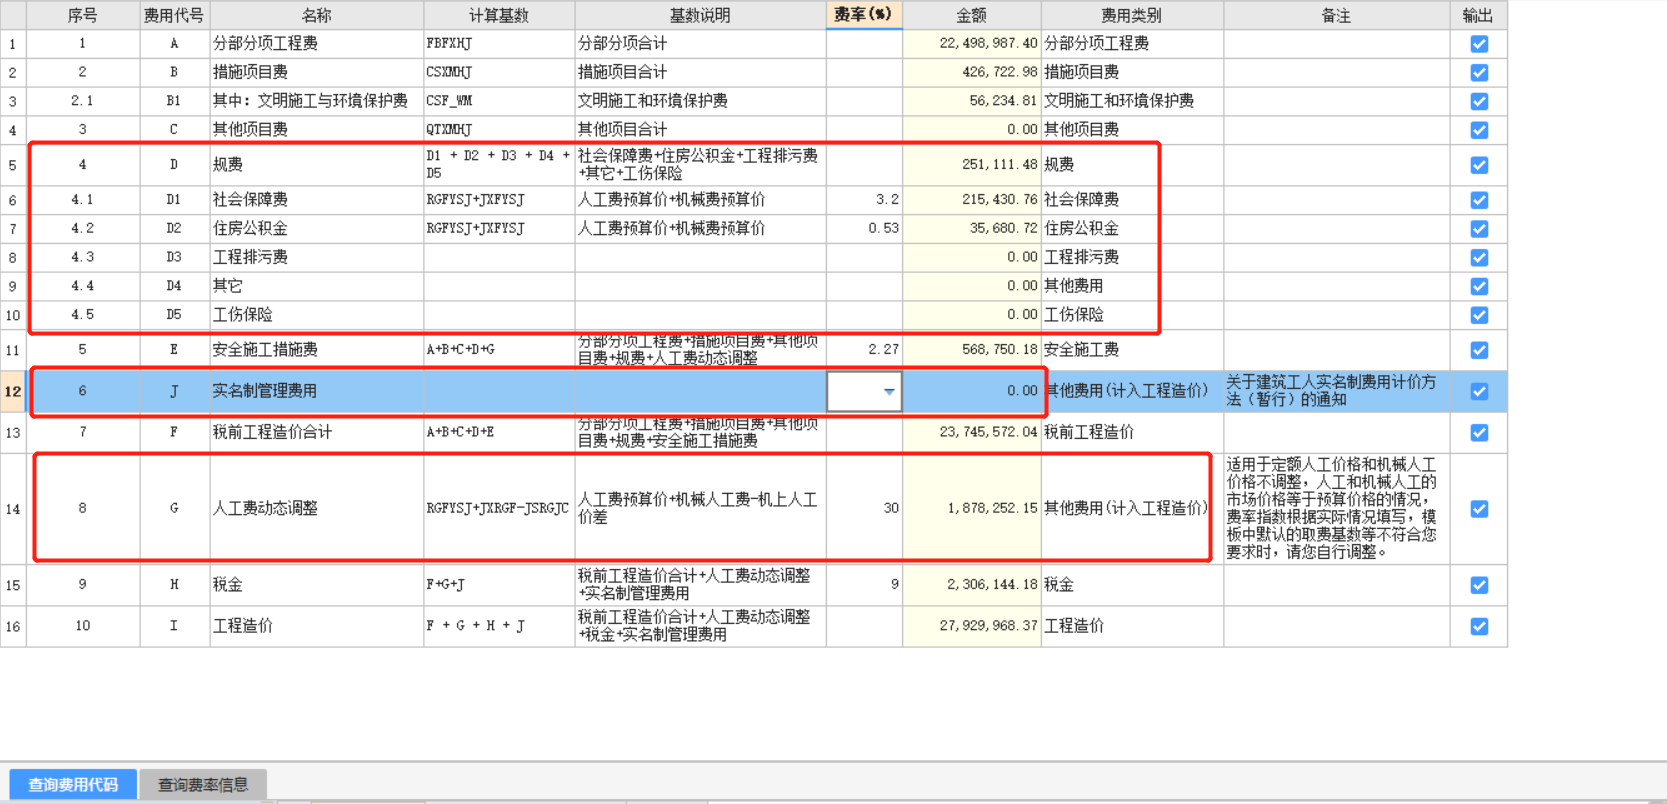Screen dimensions: 1667x804
Task: Toggle output checkbox for 工程造价 row
Action: [x=1479, y=626]
